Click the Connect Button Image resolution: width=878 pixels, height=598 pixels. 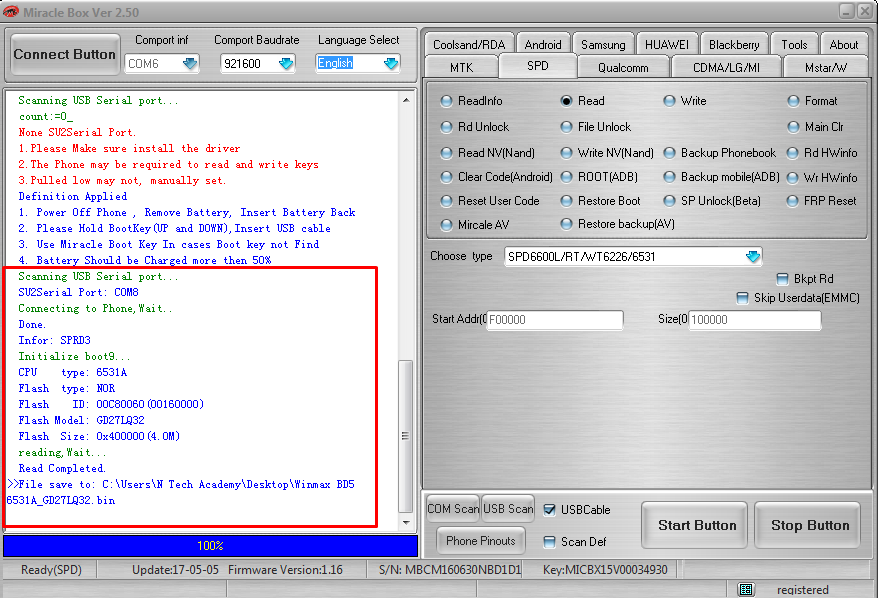64,54
